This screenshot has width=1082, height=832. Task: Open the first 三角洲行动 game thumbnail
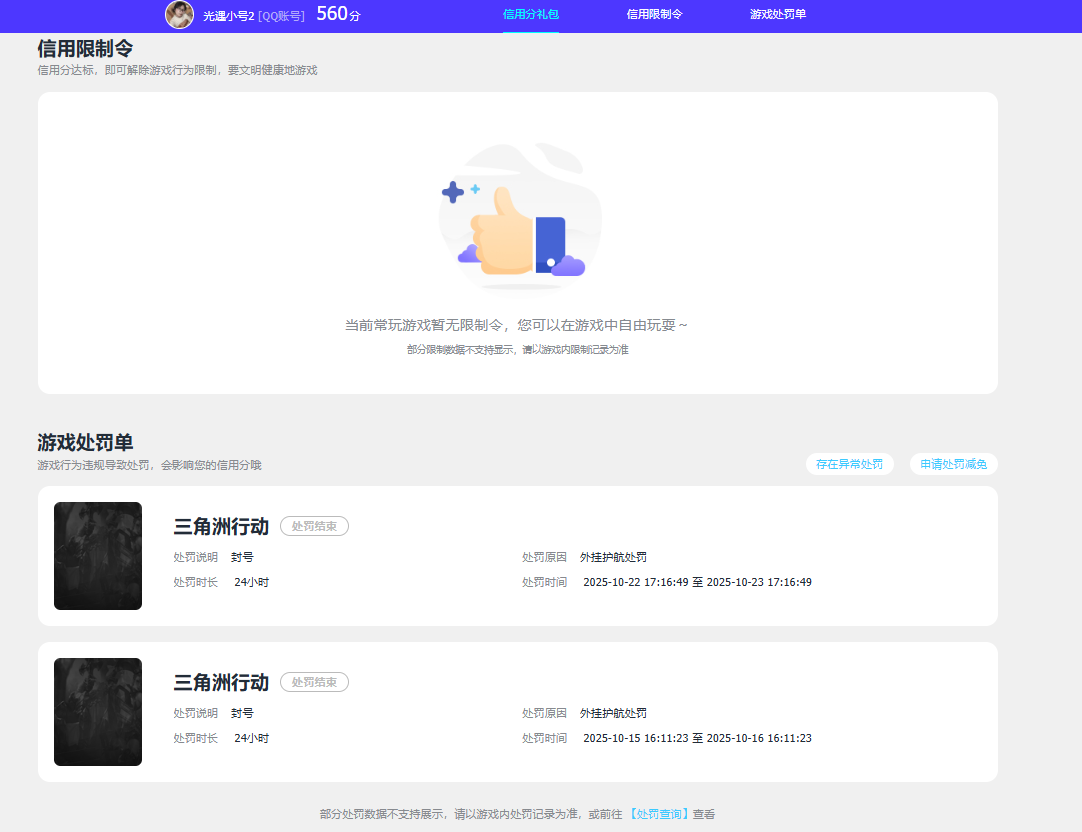click(98, 556)
